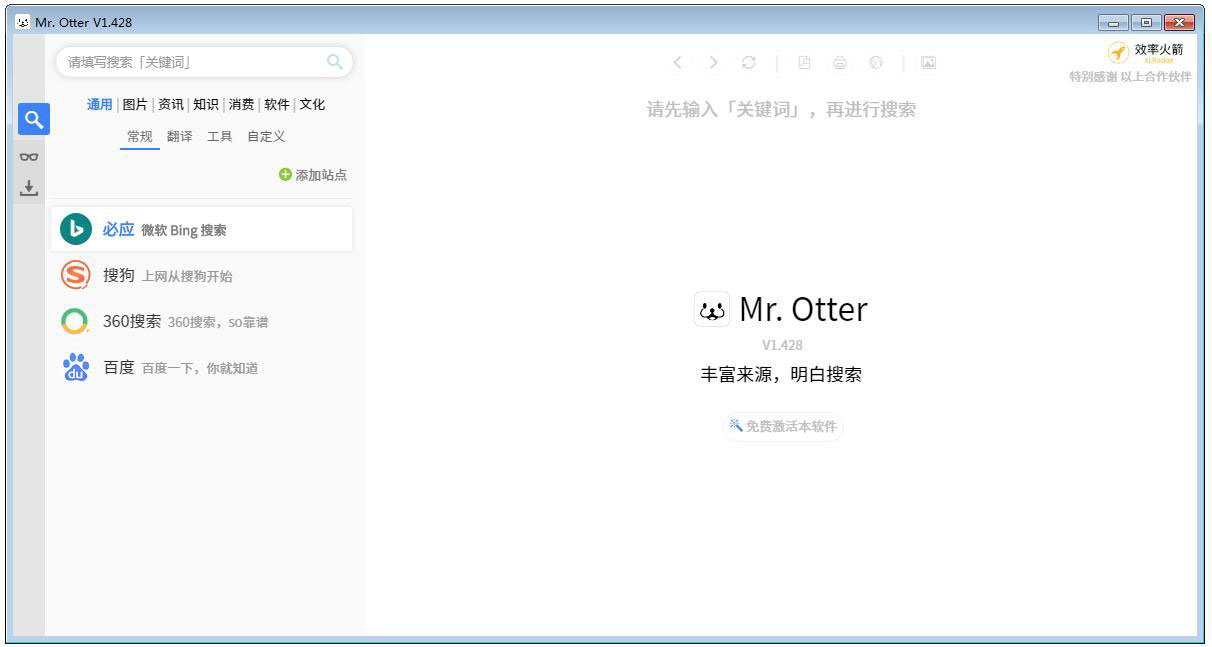
Task: Click the forward navigation arrow
Action: [x=713, y=62]
